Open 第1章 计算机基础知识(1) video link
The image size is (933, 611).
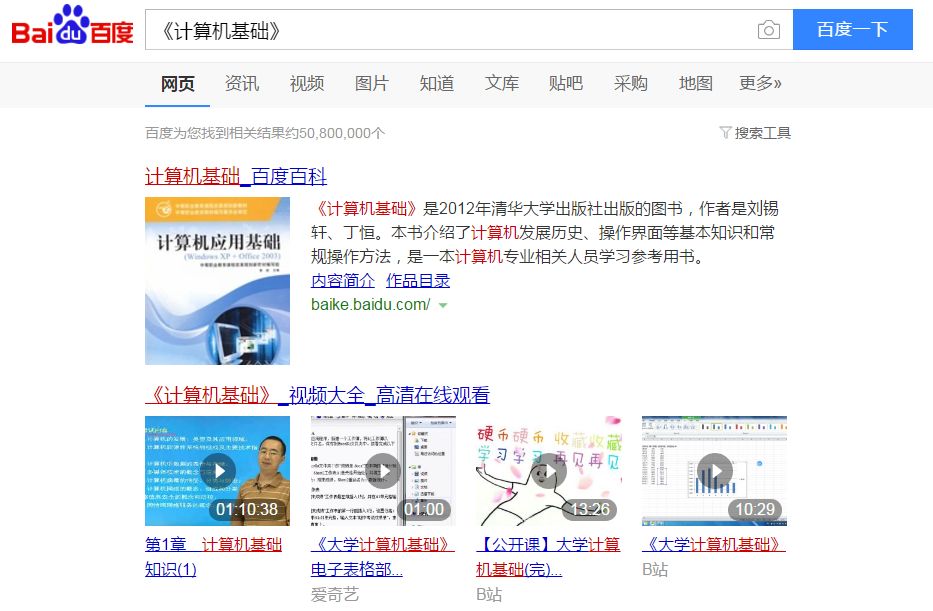tap(214, 557)
